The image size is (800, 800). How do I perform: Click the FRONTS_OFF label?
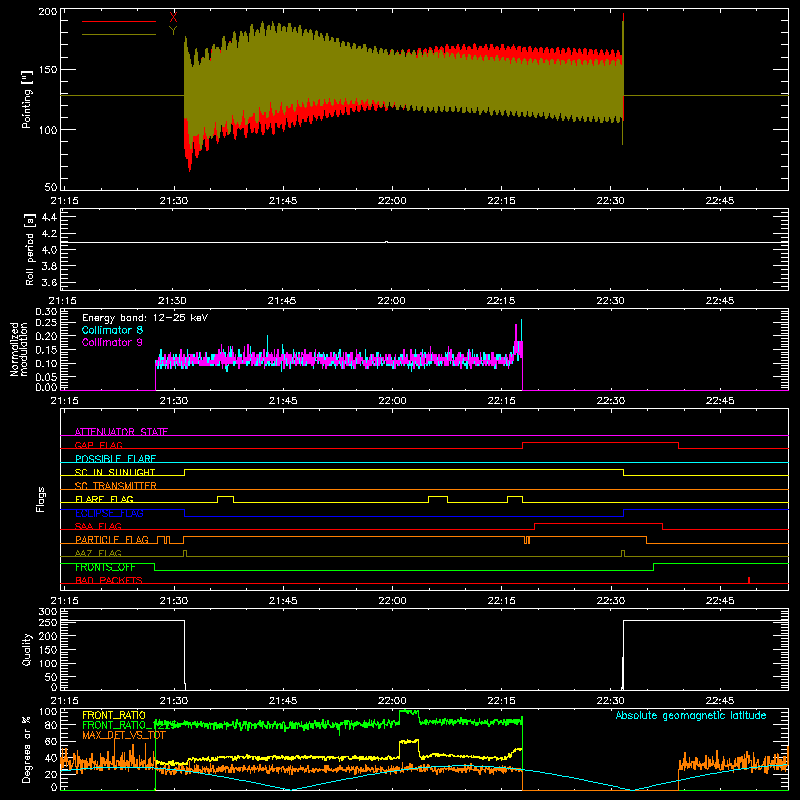click(105, 567)
